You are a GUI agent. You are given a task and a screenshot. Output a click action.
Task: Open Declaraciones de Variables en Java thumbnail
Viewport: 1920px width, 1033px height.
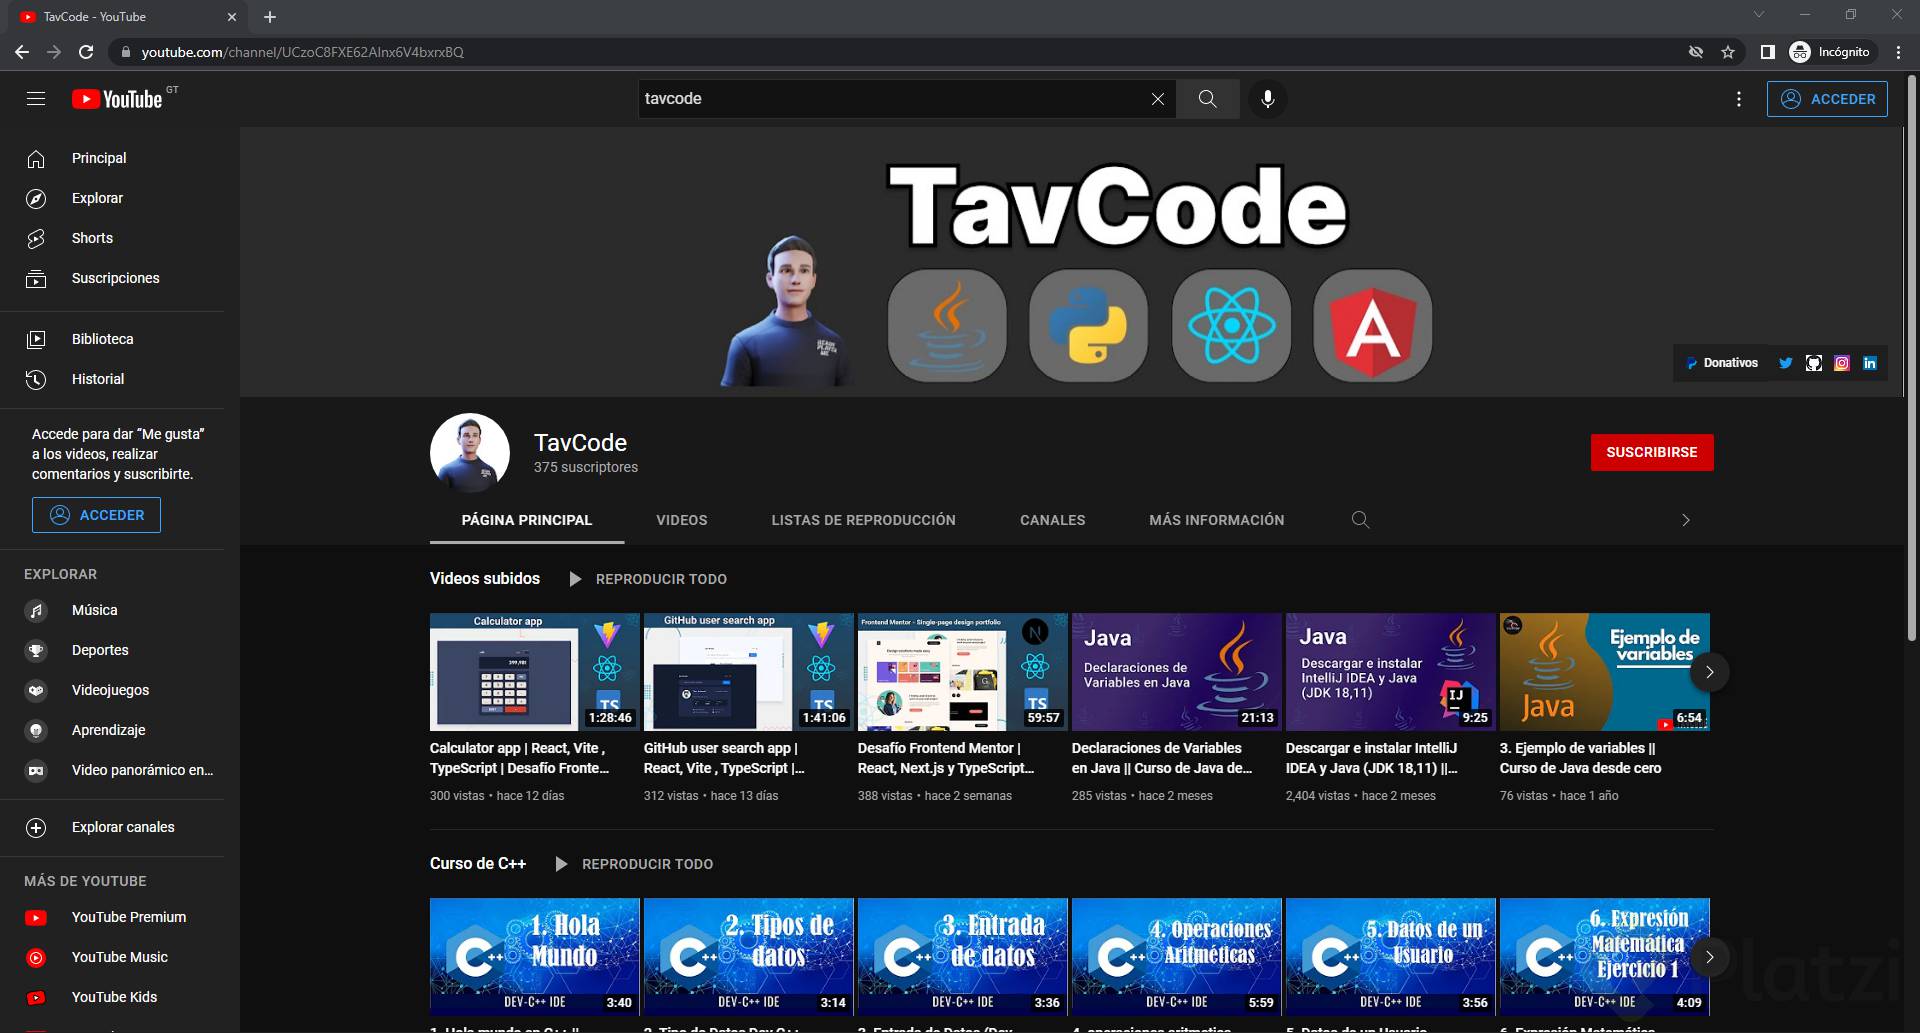pyautogui.click(x=1177, y=672)
